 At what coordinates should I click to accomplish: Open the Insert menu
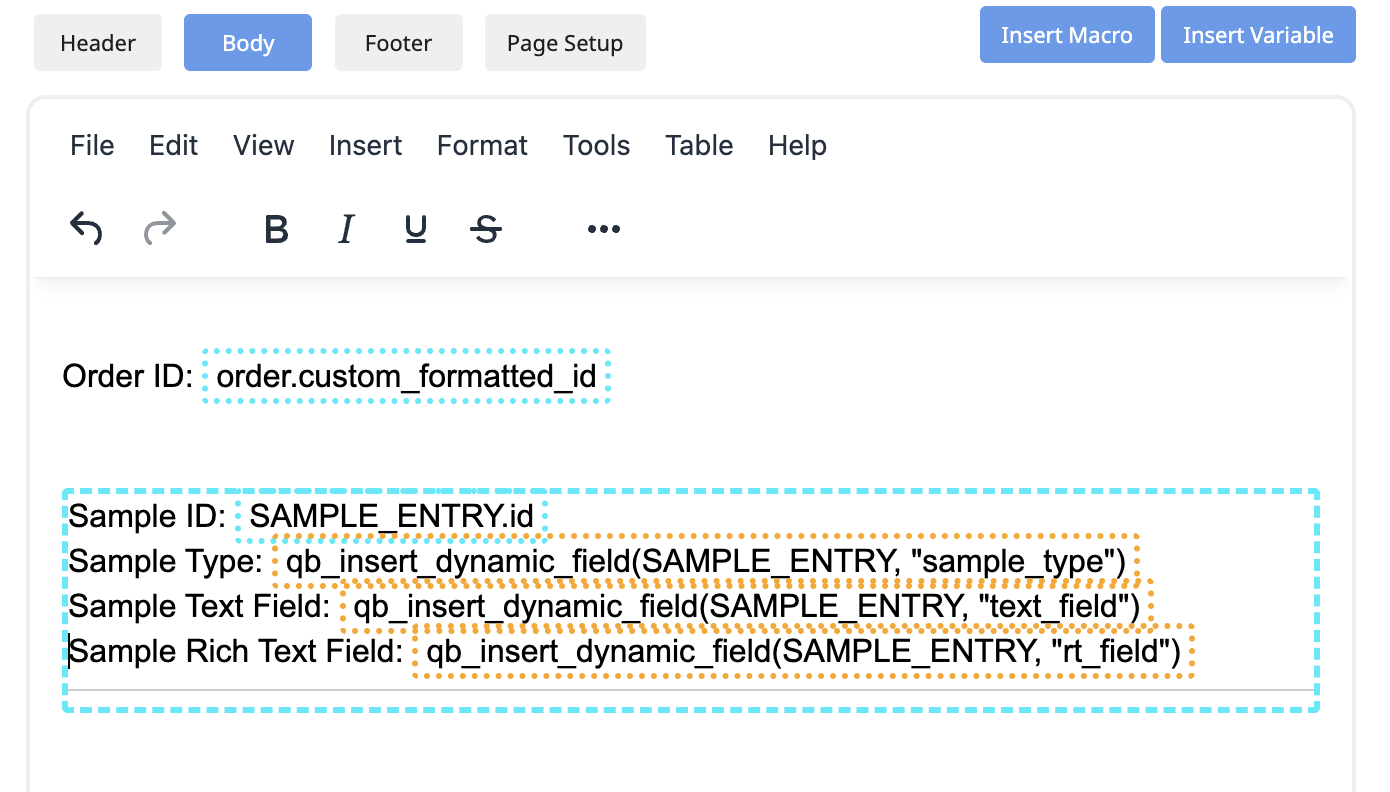366,145
